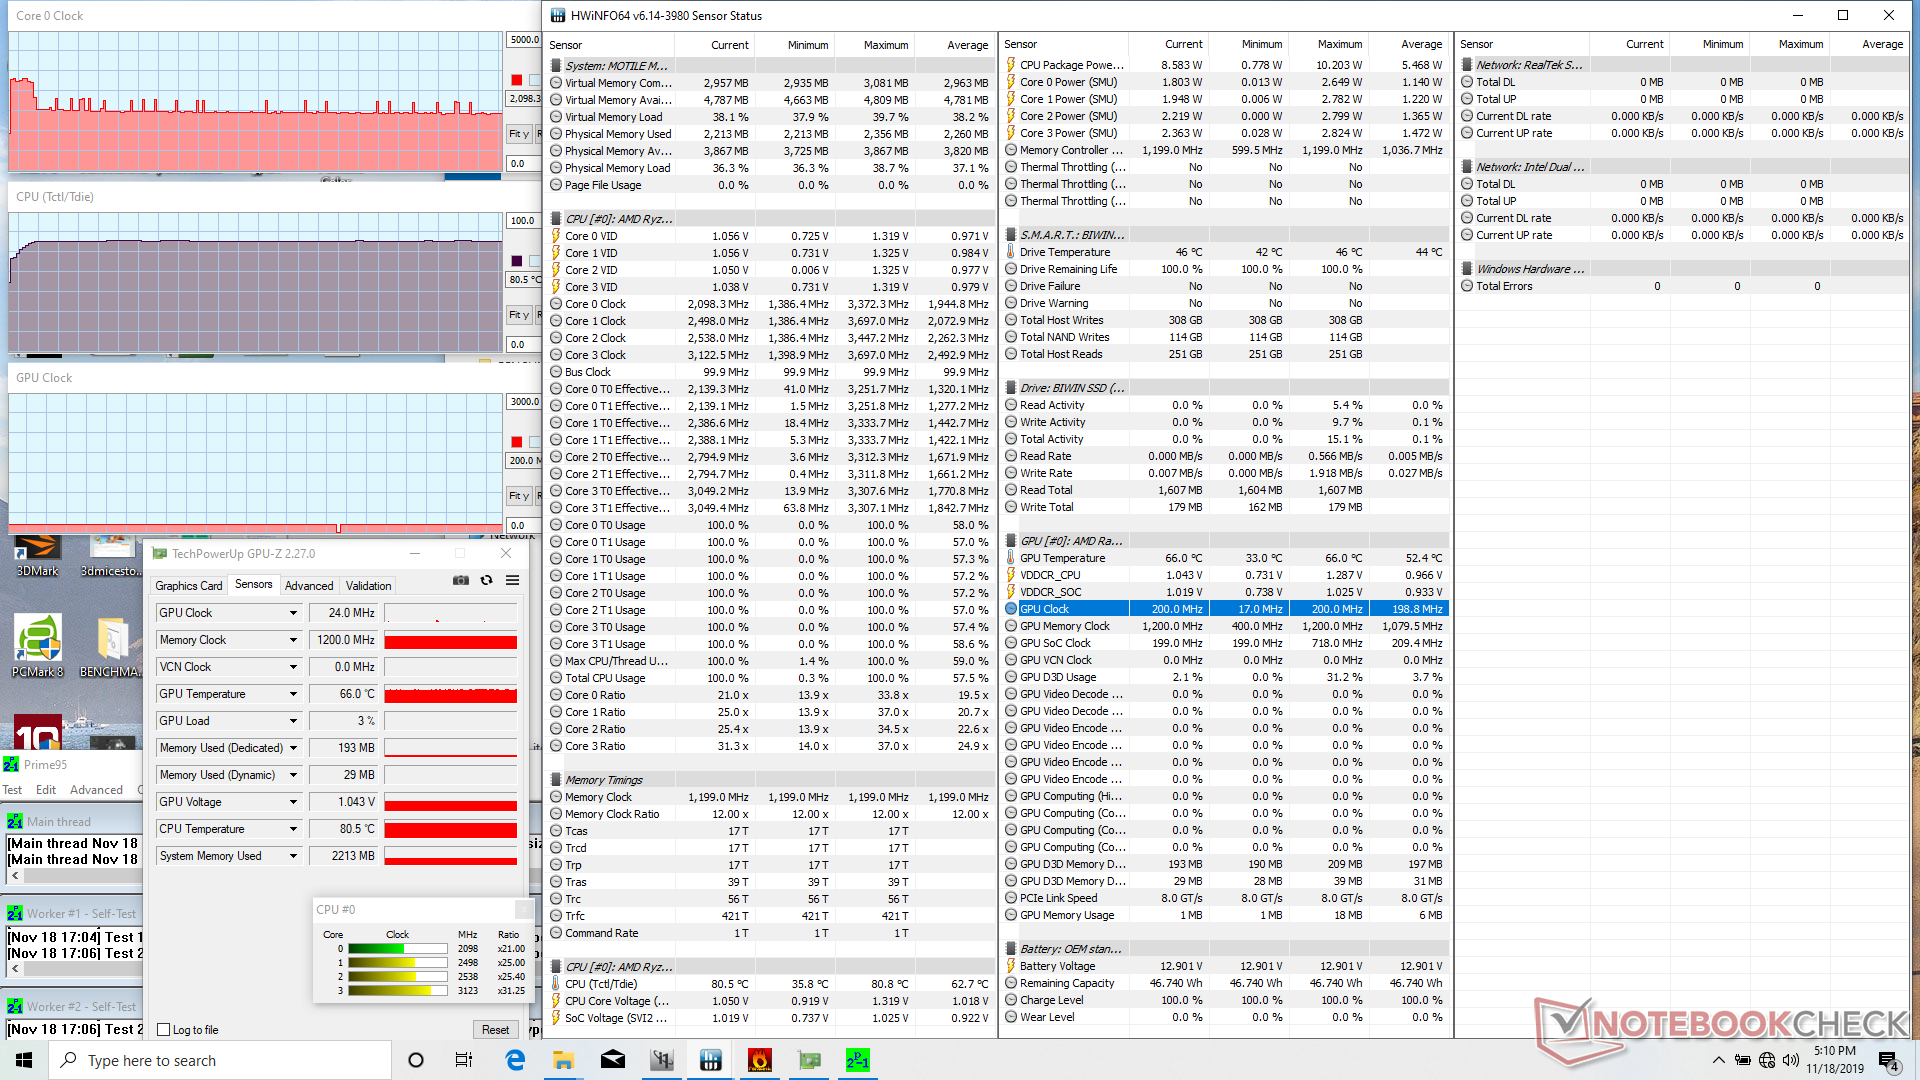Click GPU-Z Reset button
Screen dimensions: 1920x1080
coord(495,1030)
